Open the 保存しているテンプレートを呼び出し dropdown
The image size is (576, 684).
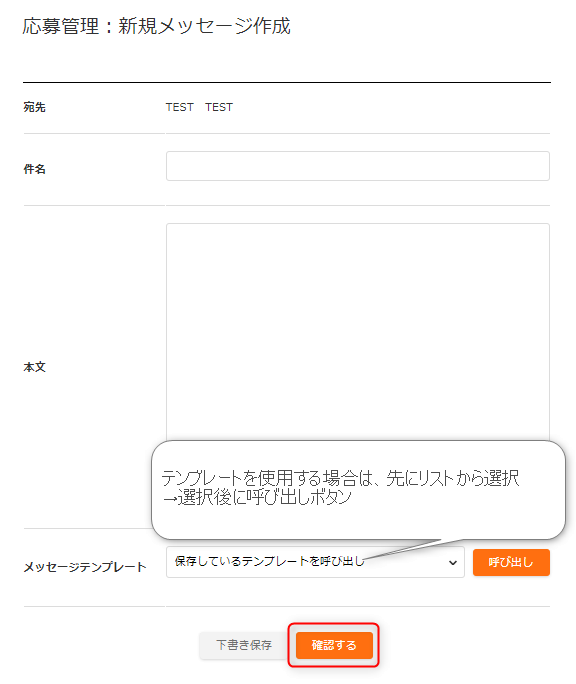click(315, 562)
